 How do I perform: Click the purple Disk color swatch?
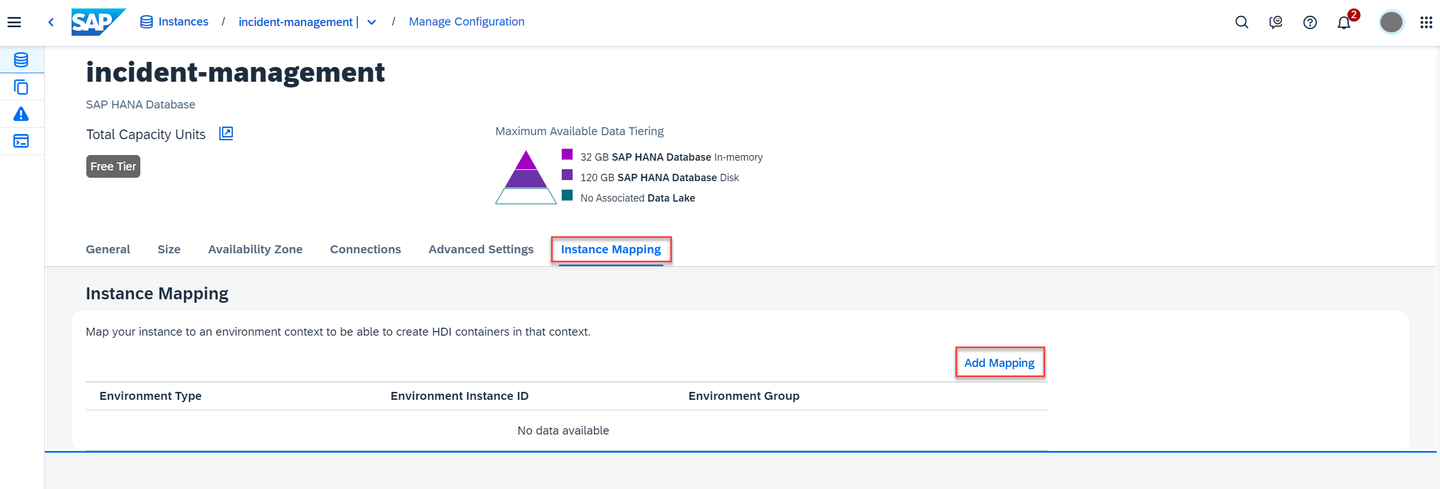click(567, 176)
